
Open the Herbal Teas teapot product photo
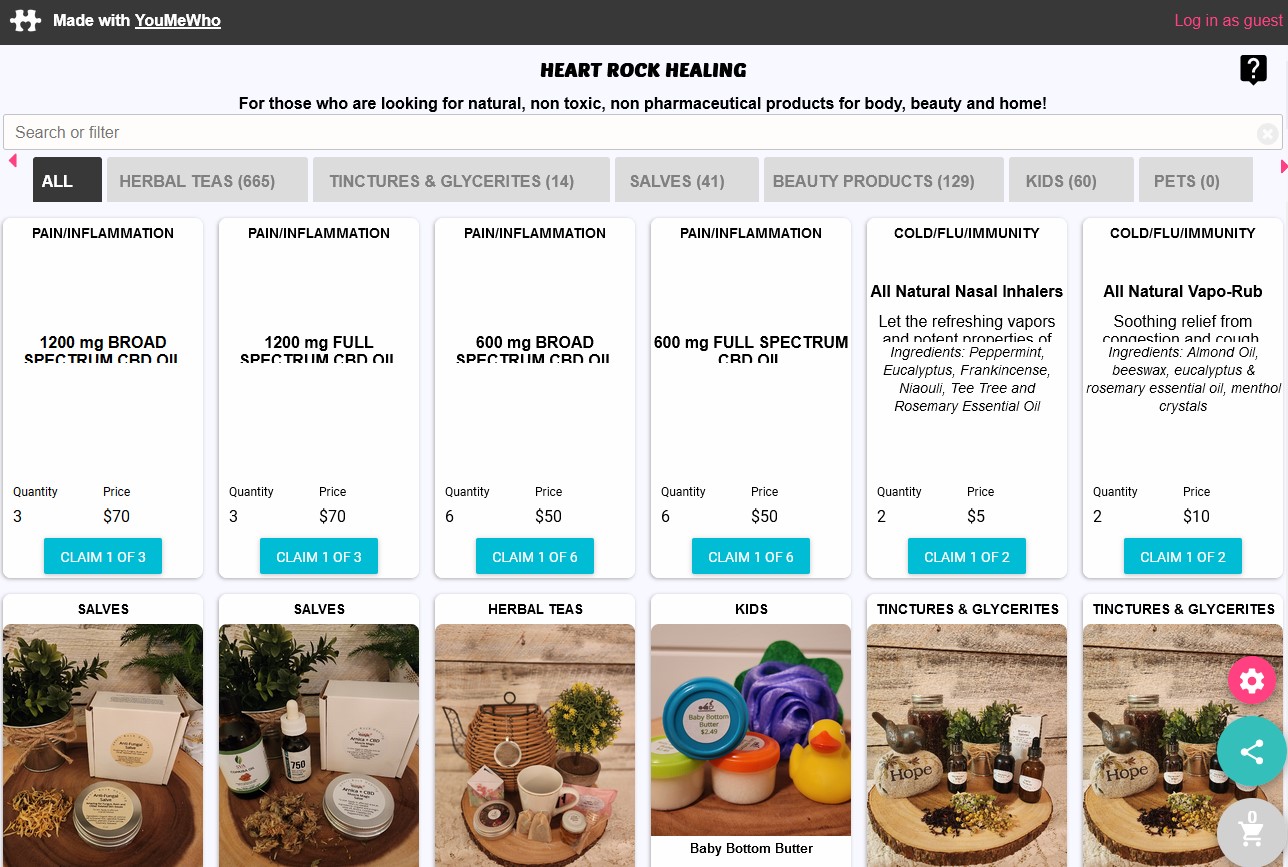(x=535, y=745)
